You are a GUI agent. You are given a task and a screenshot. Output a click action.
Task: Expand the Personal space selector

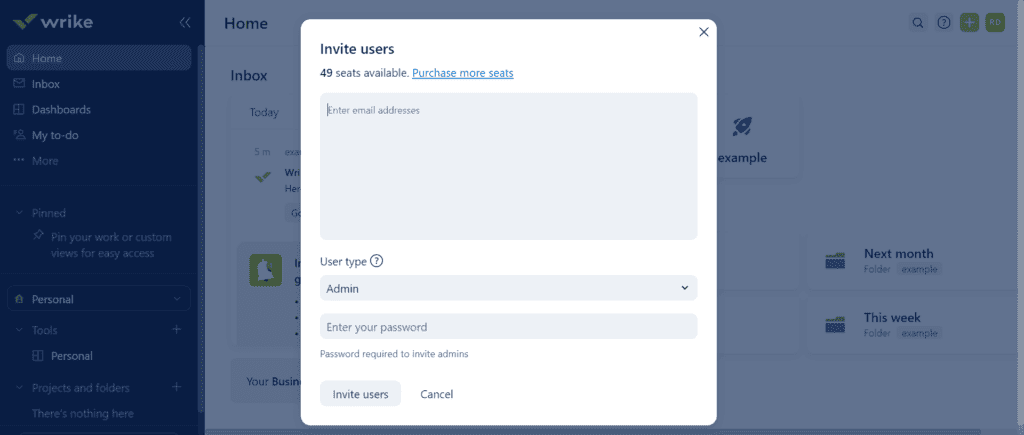tap(99, 299)
